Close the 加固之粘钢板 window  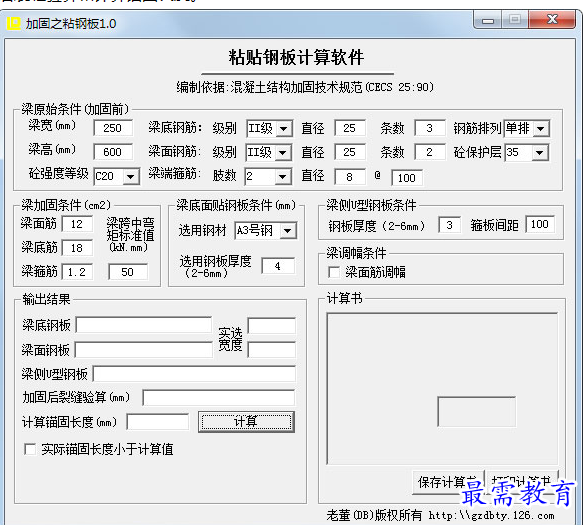553,20
